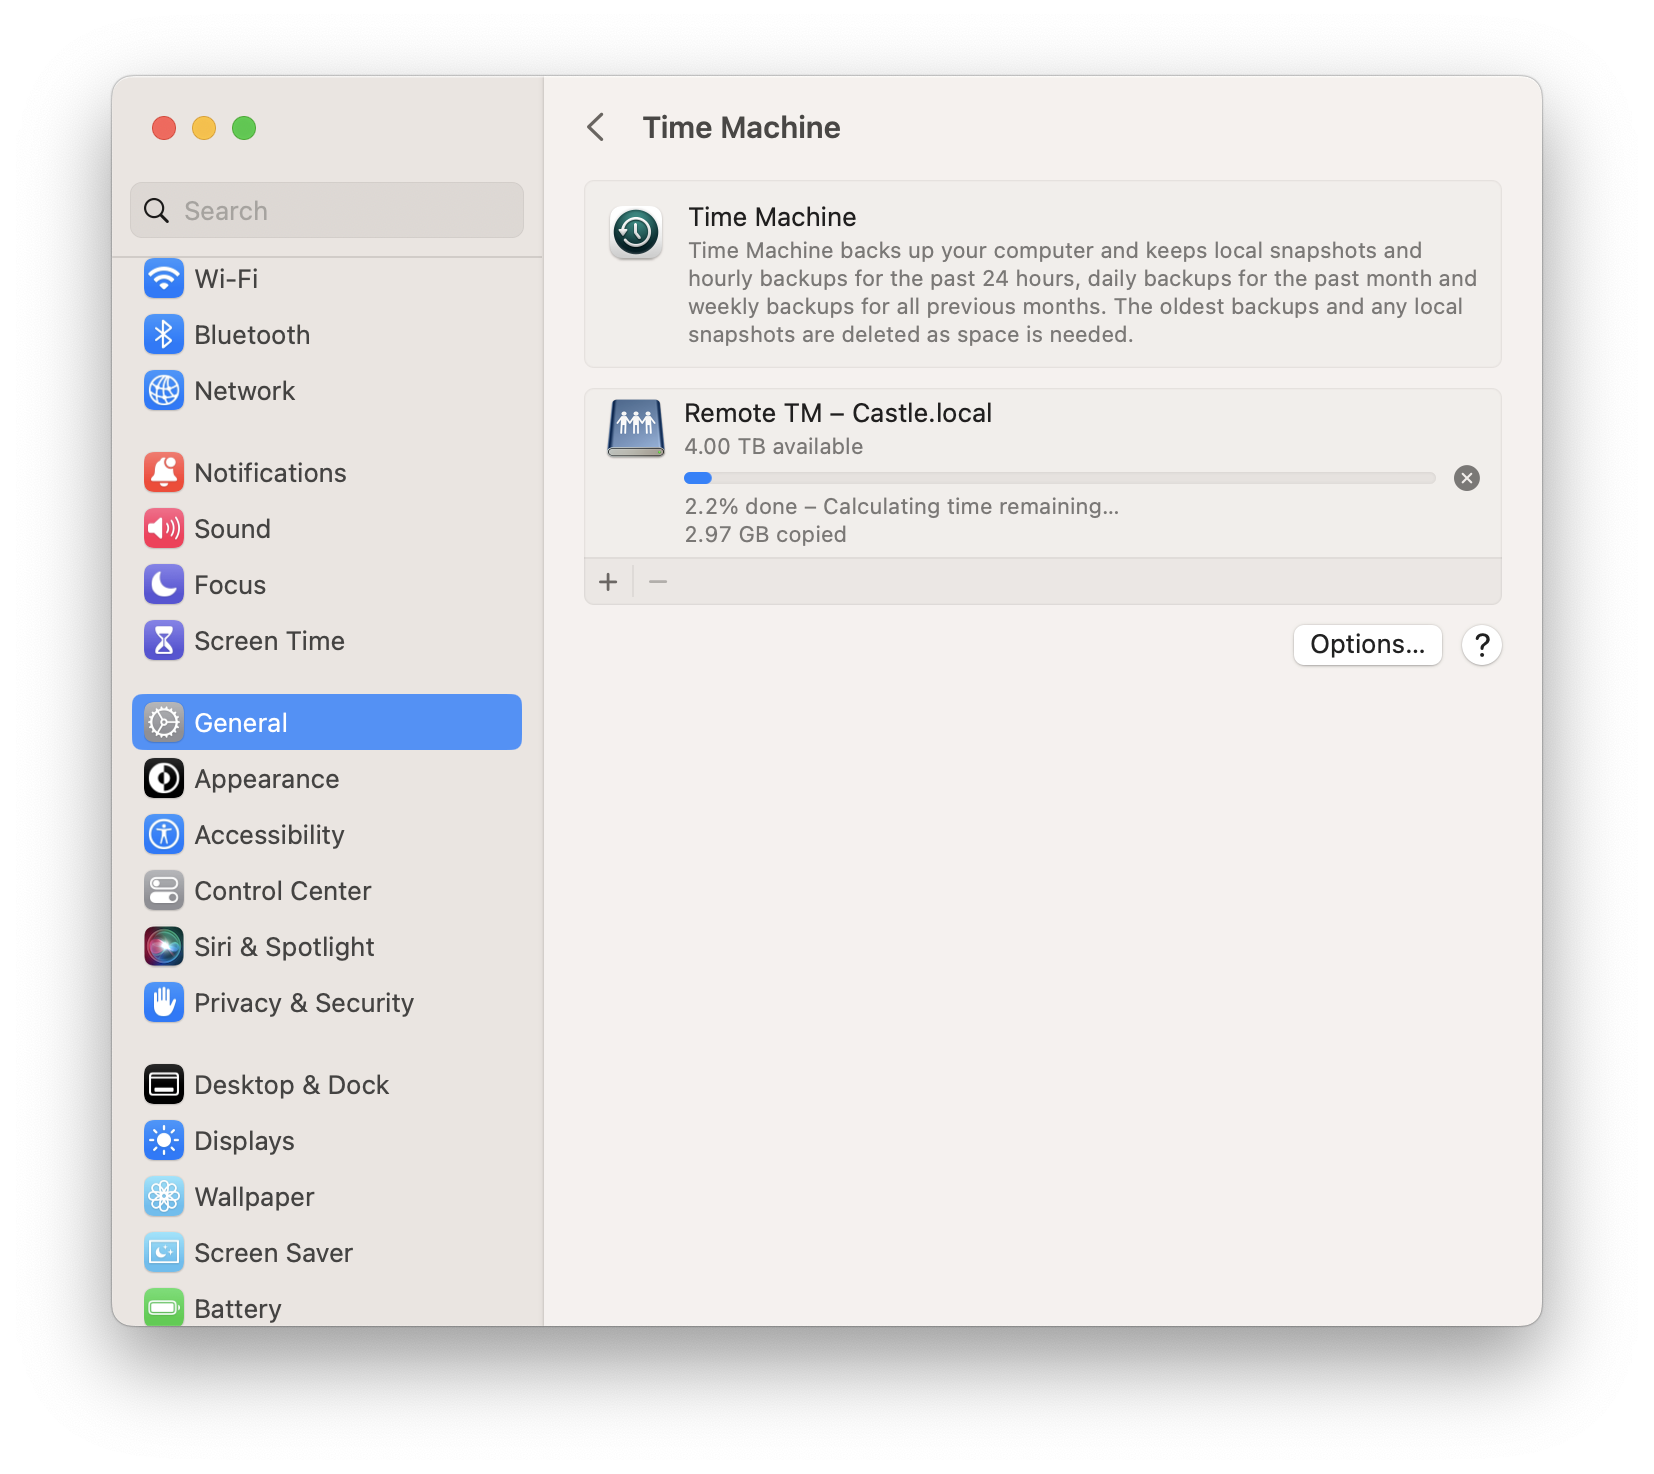Select the Remote TM network disk icon
This screenshot has width=1654, height=1474.
pyautogui.click(x=636, y=428)
